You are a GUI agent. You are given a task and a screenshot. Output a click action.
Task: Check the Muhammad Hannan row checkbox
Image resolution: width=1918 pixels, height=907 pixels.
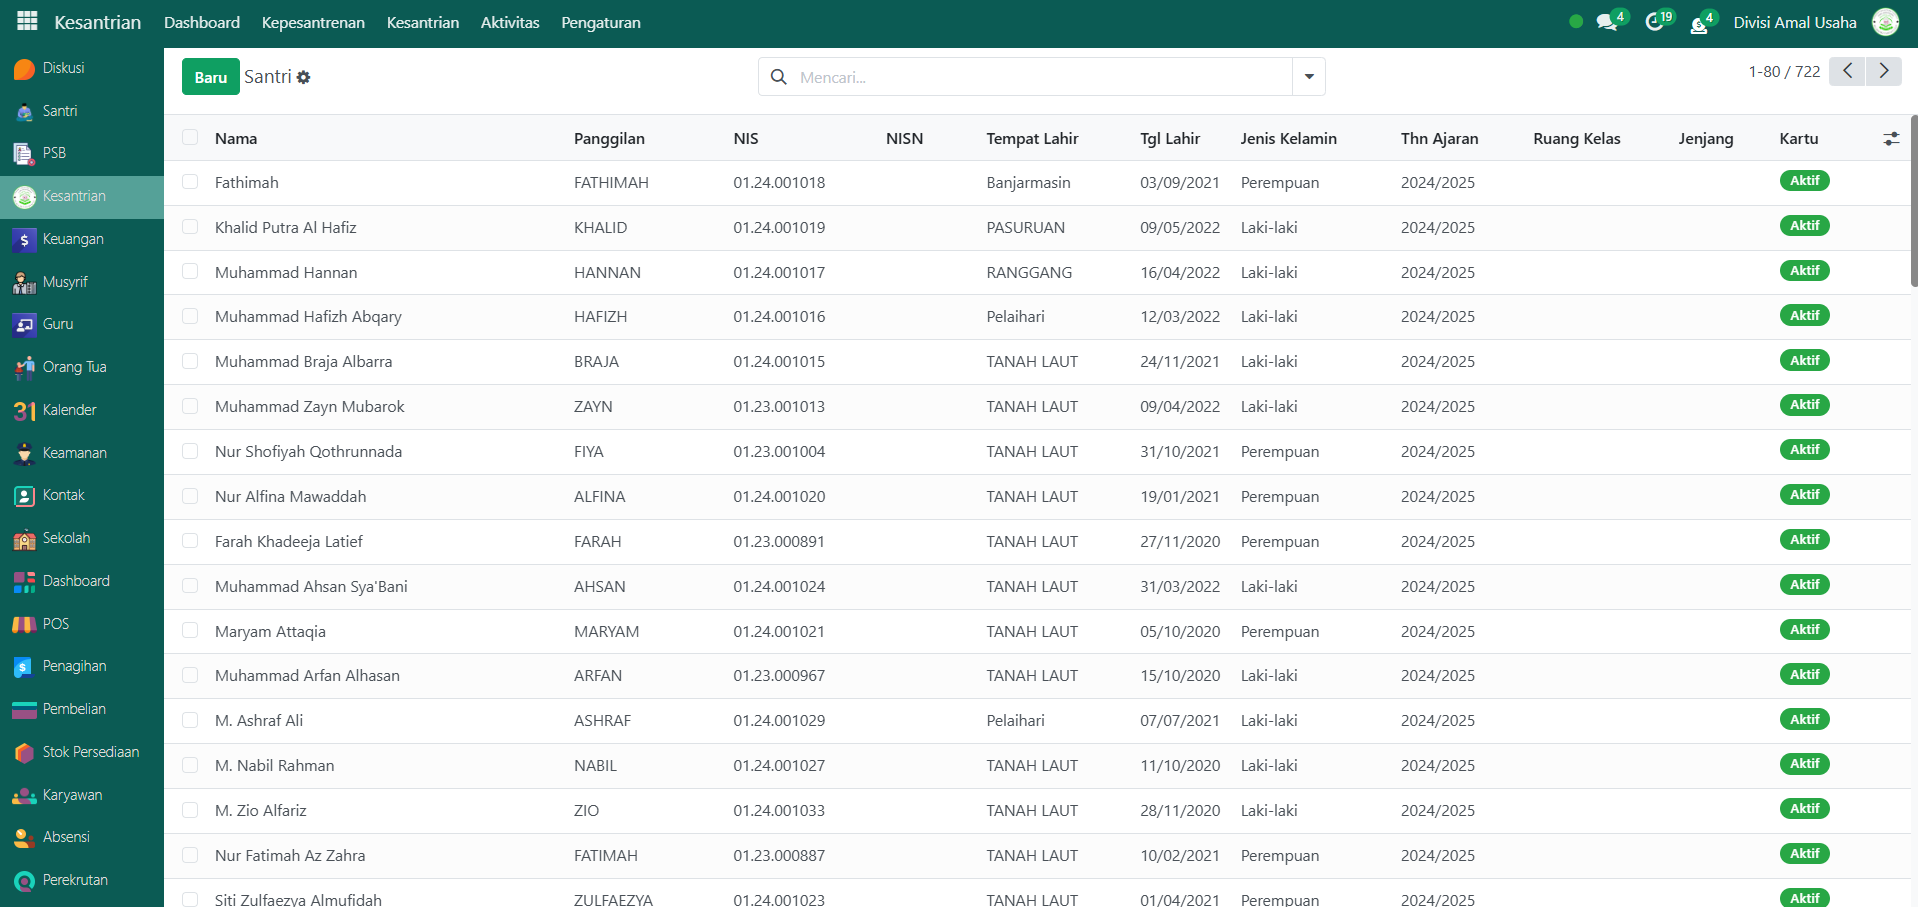[x=190, y=272]
